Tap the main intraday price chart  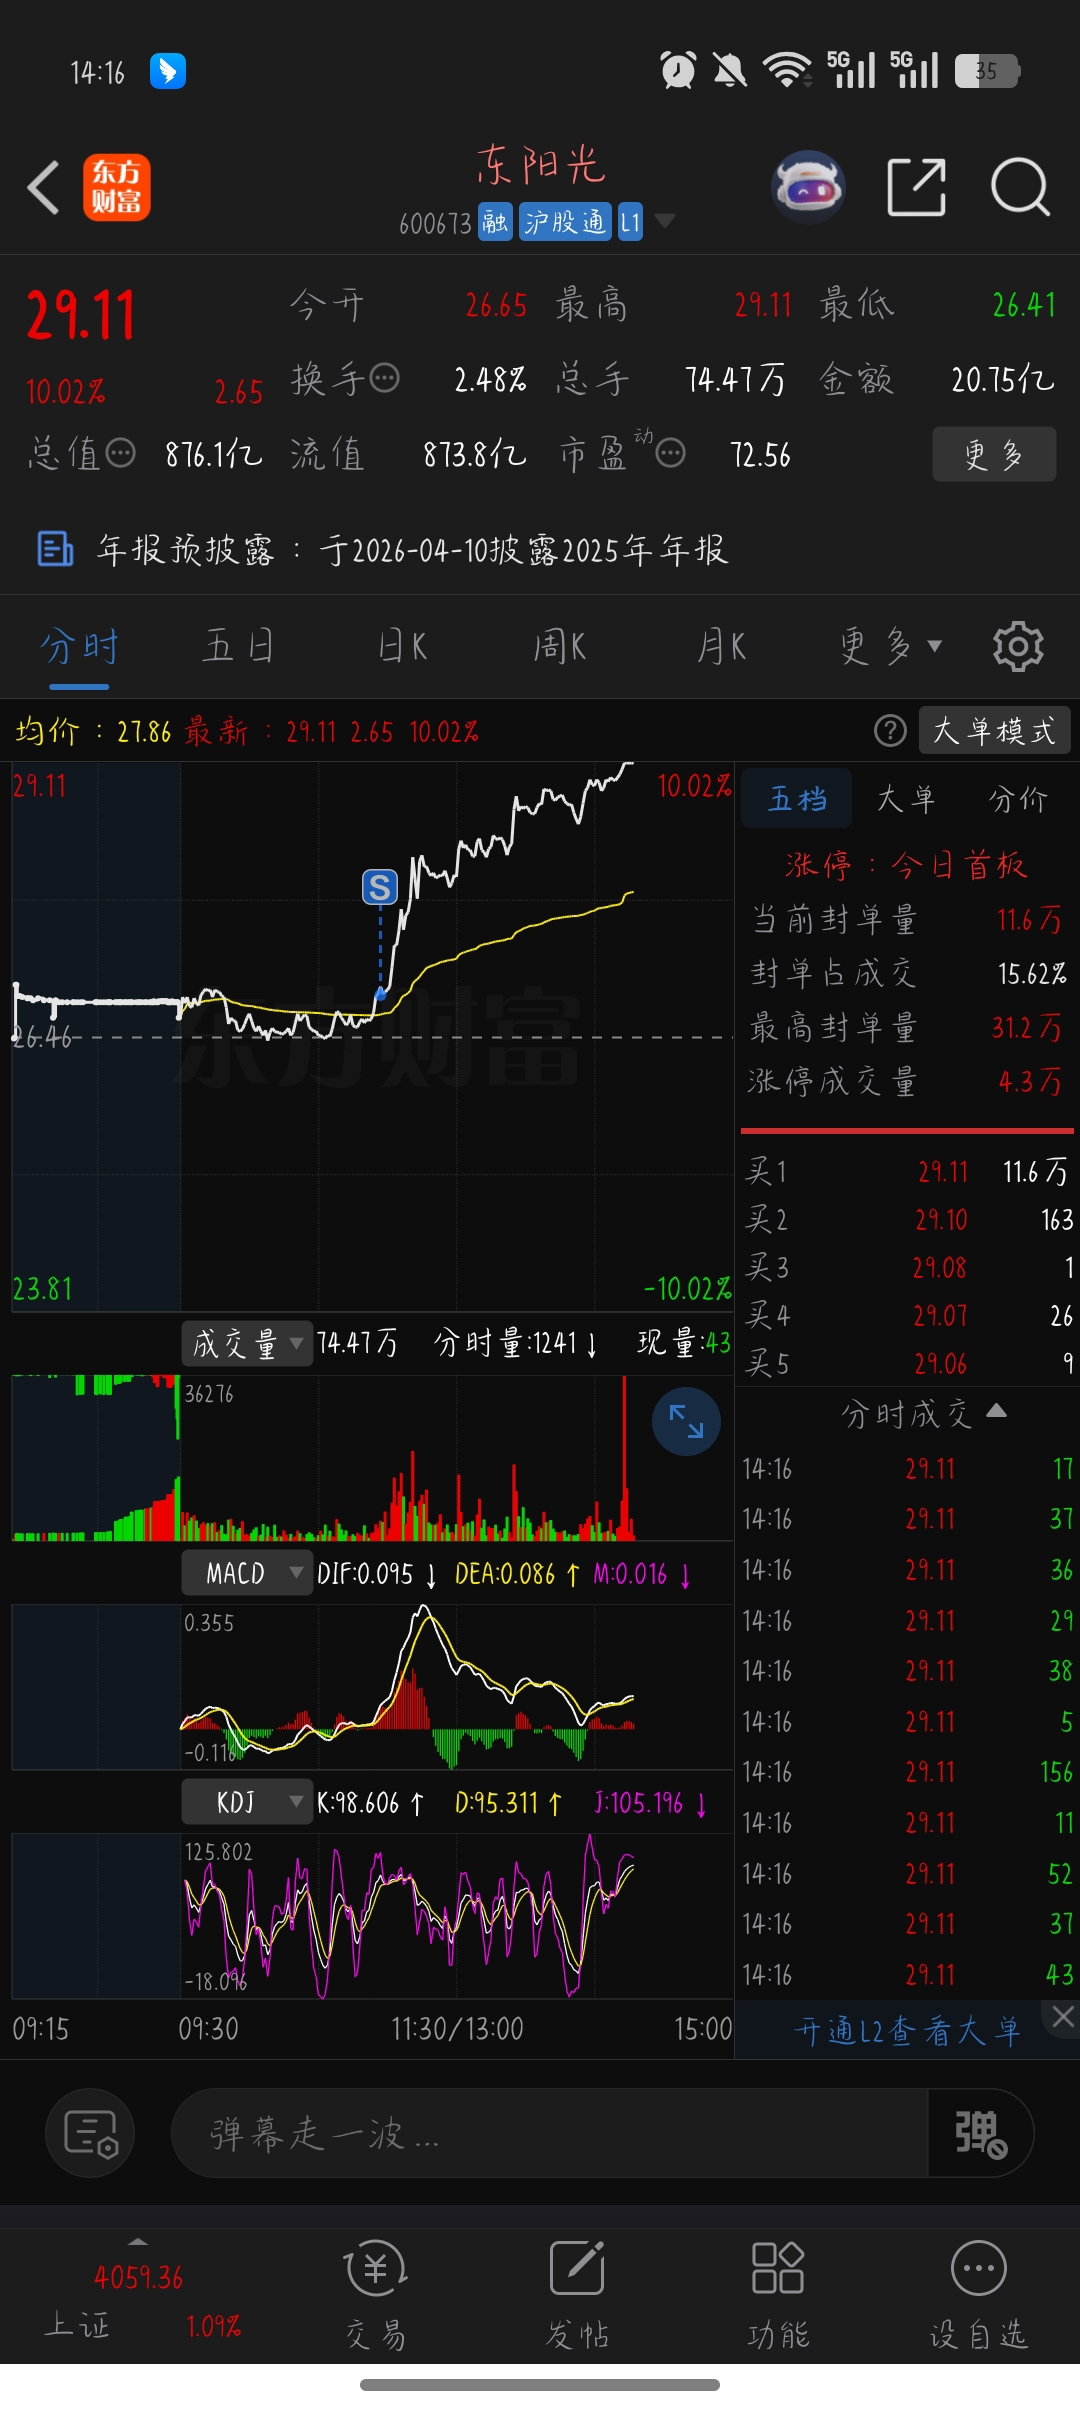(372, 1036)
